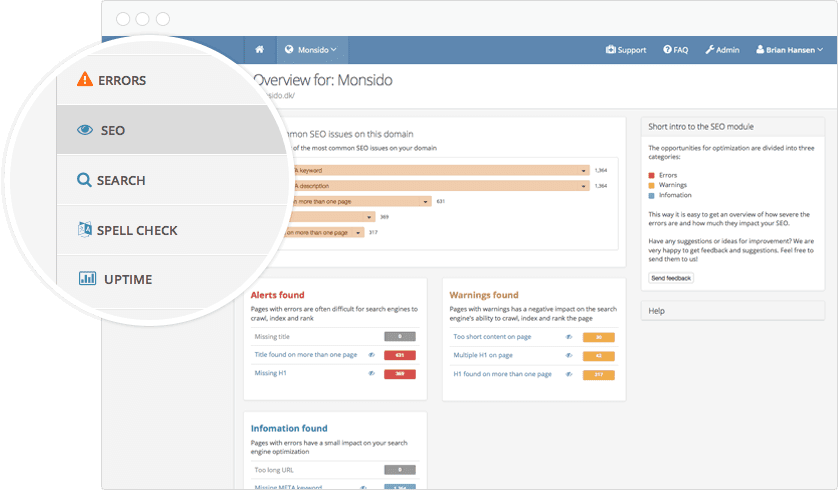
Task: Expand dropdown arrow on the 317 bar
Action: [358, 232]
